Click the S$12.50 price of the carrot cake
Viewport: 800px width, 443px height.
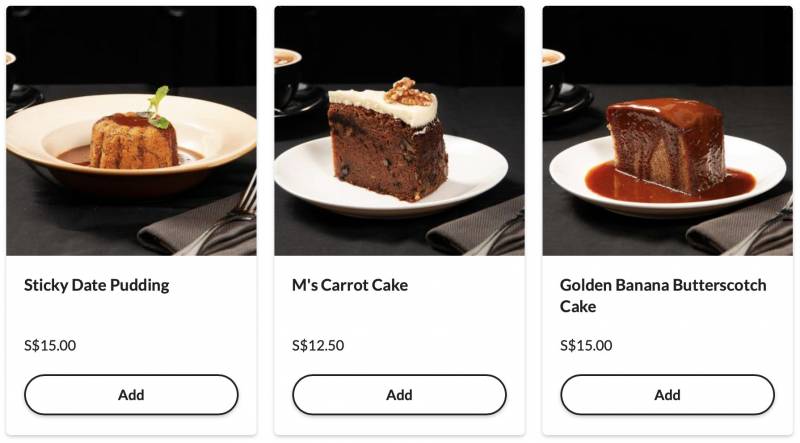pos(318,346)
